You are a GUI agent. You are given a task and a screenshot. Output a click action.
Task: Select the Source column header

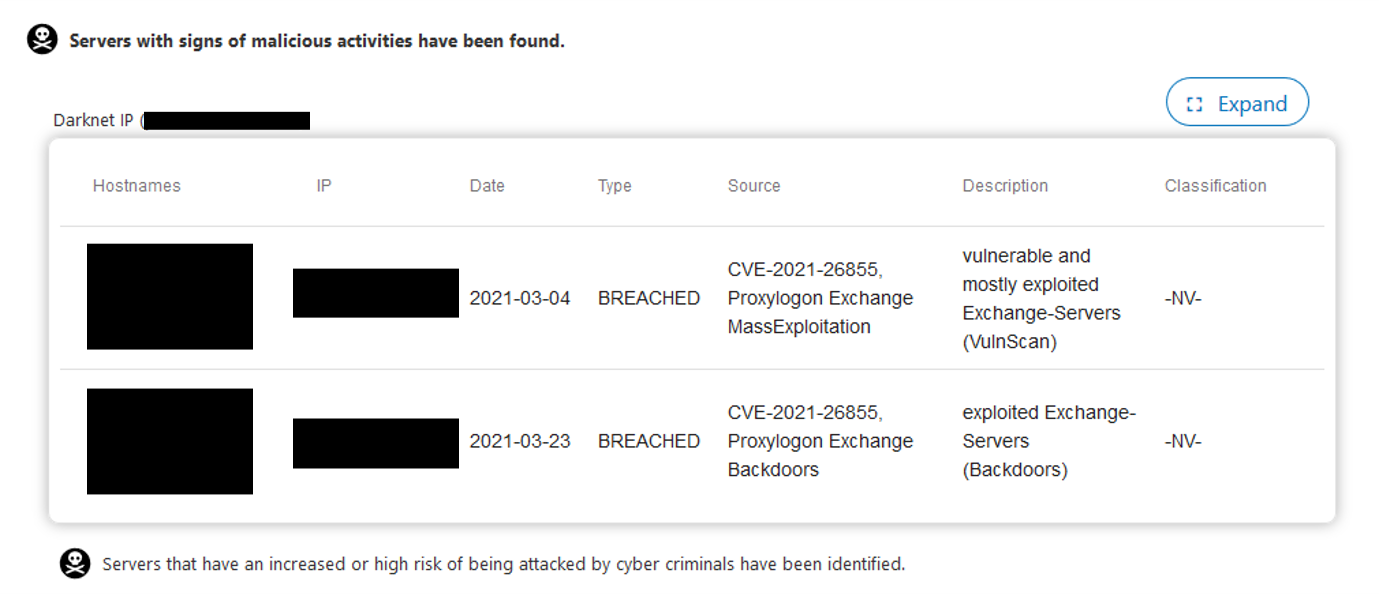pyautogui.click(x=754, y=186)
